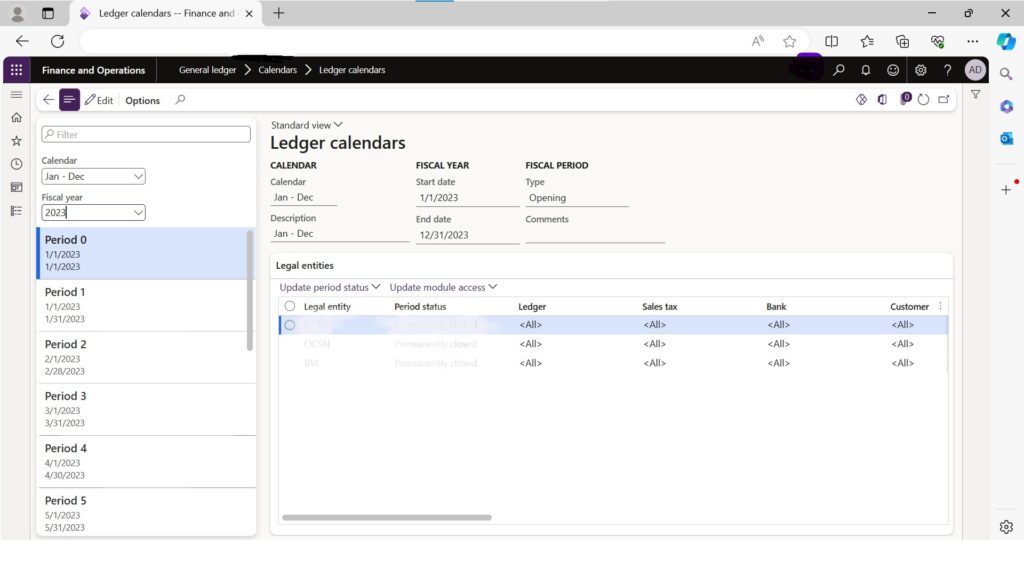The image size is (1024, 576).
Task: Open the top bar search magnifier
Action: click(839, 70)
